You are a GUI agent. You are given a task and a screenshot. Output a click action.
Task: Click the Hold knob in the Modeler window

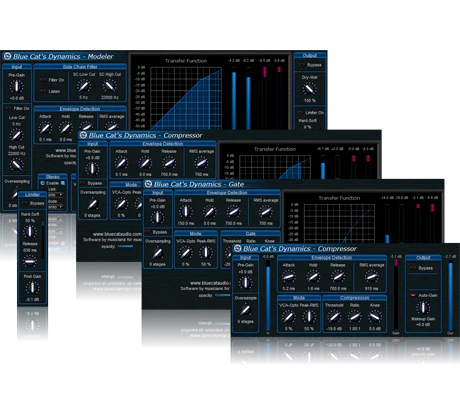[x=66, y=128]
